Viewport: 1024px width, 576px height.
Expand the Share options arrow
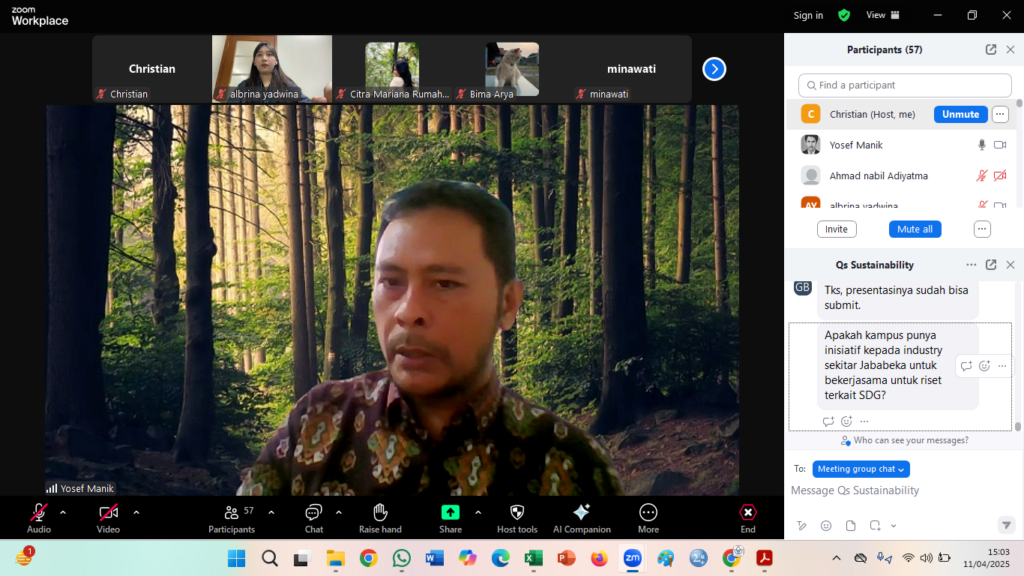478,512
